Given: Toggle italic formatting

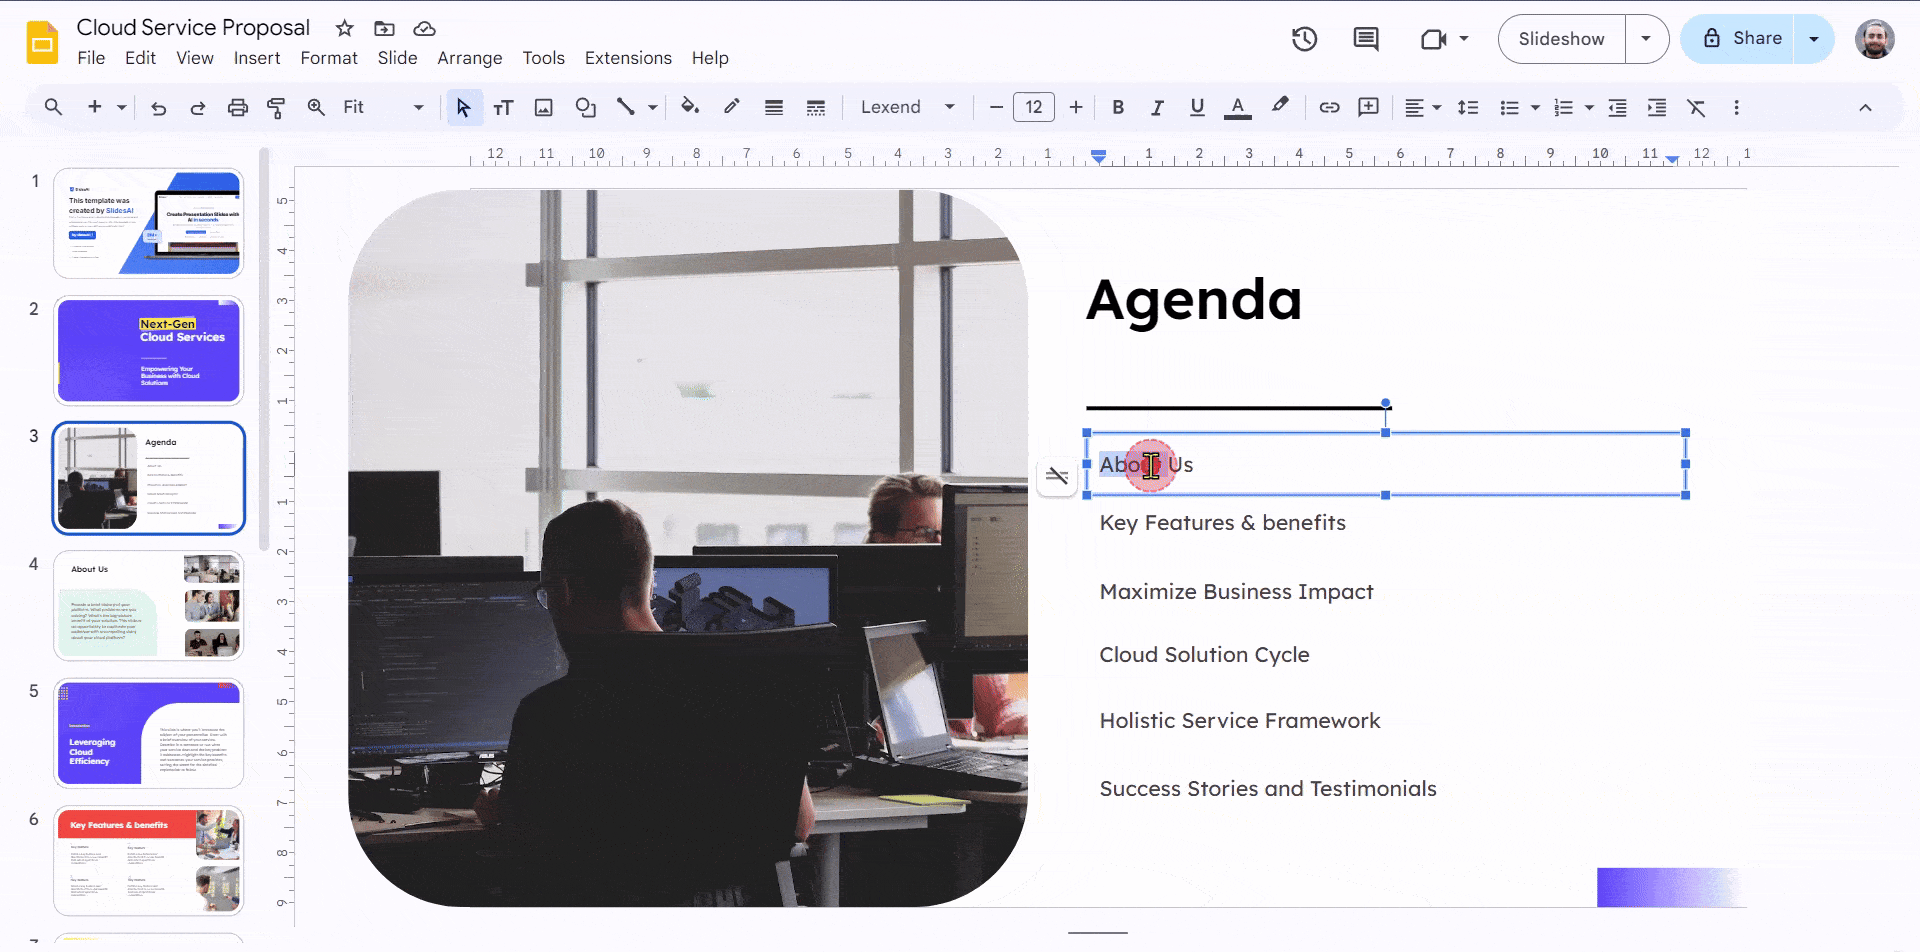Looking at the screenshot, I should point(1157,107).
